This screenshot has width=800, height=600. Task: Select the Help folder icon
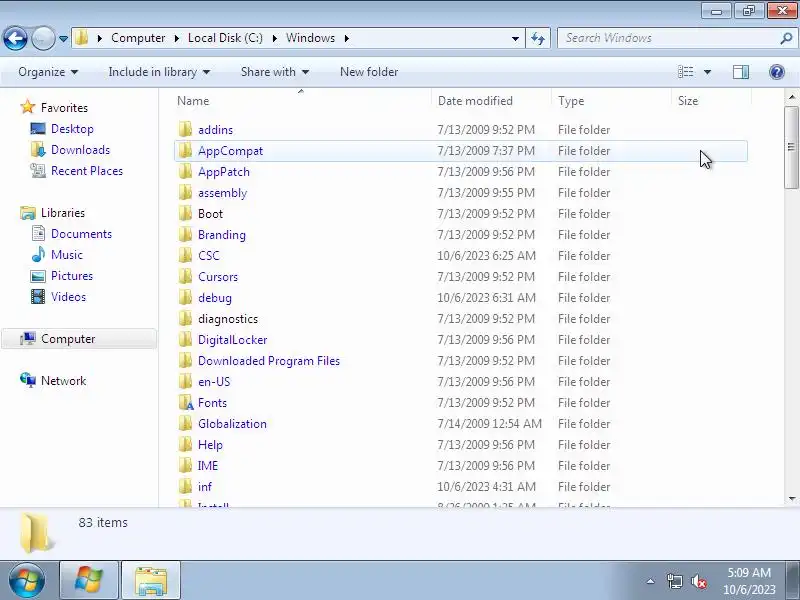click(x=185, y=444)
